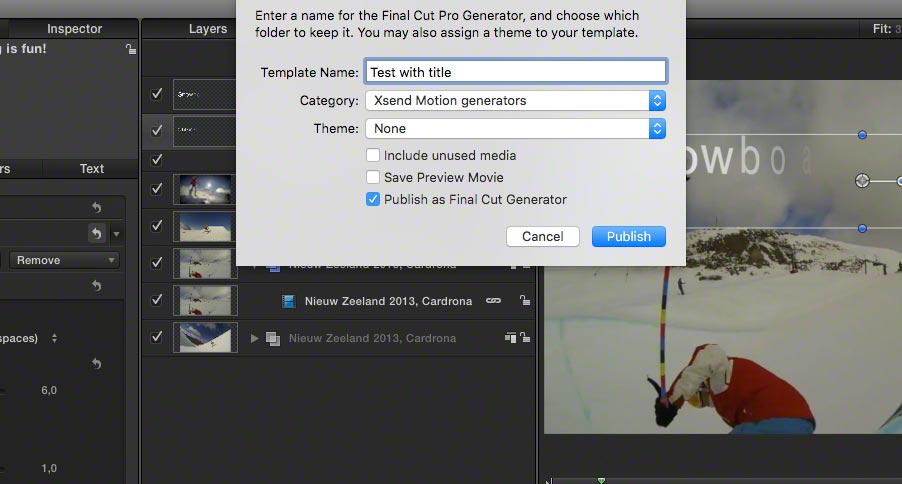Select the thumbnail on the Nieuw Zeeland clip row
902x484 pixels.
(205, 300)
